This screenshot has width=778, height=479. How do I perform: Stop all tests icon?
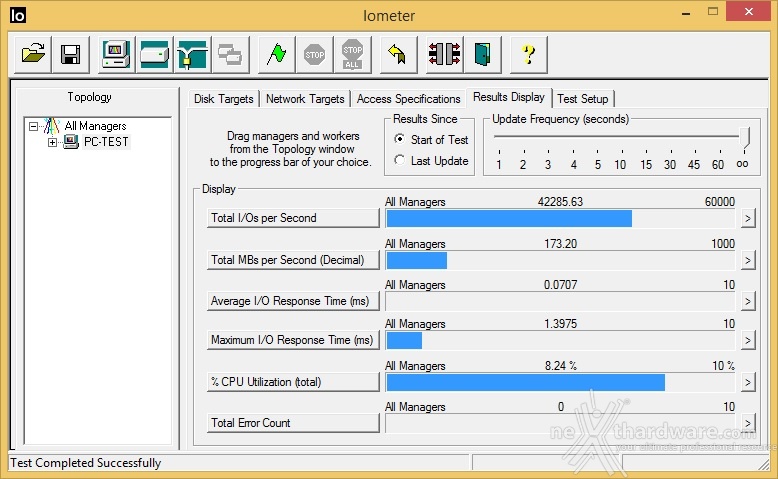(x=352, y=55)
